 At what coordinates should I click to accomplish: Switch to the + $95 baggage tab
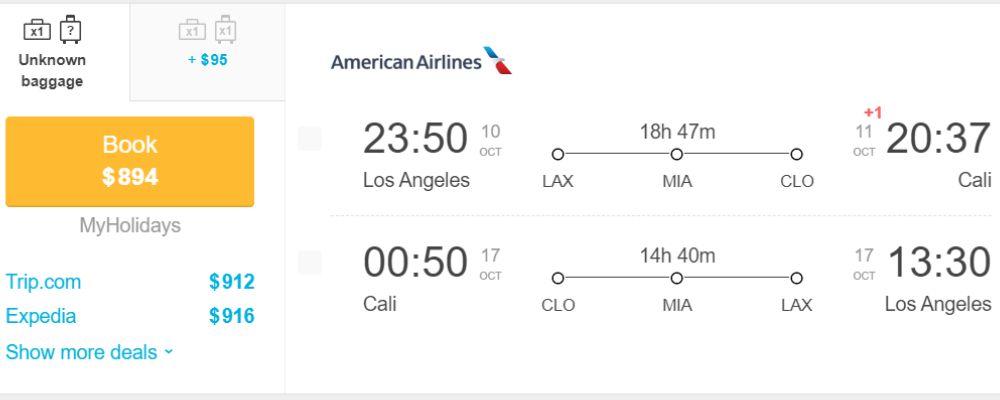207,52
